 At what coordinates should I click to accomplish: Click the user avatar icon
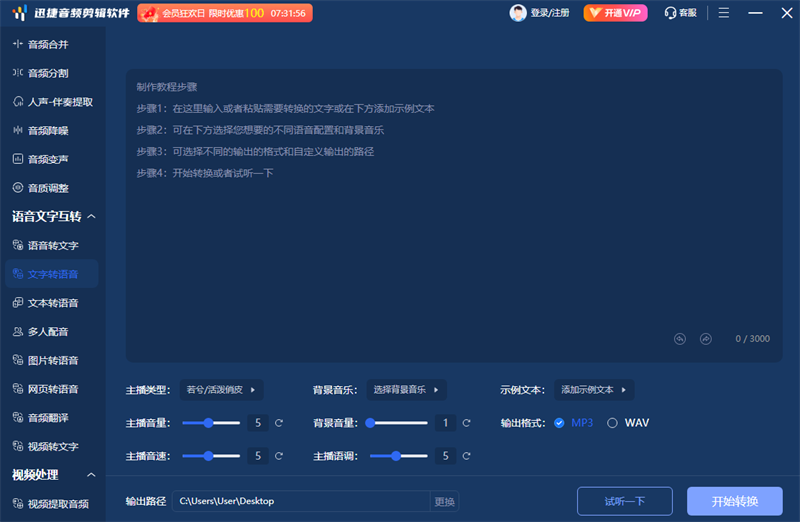tap(518, 13)
